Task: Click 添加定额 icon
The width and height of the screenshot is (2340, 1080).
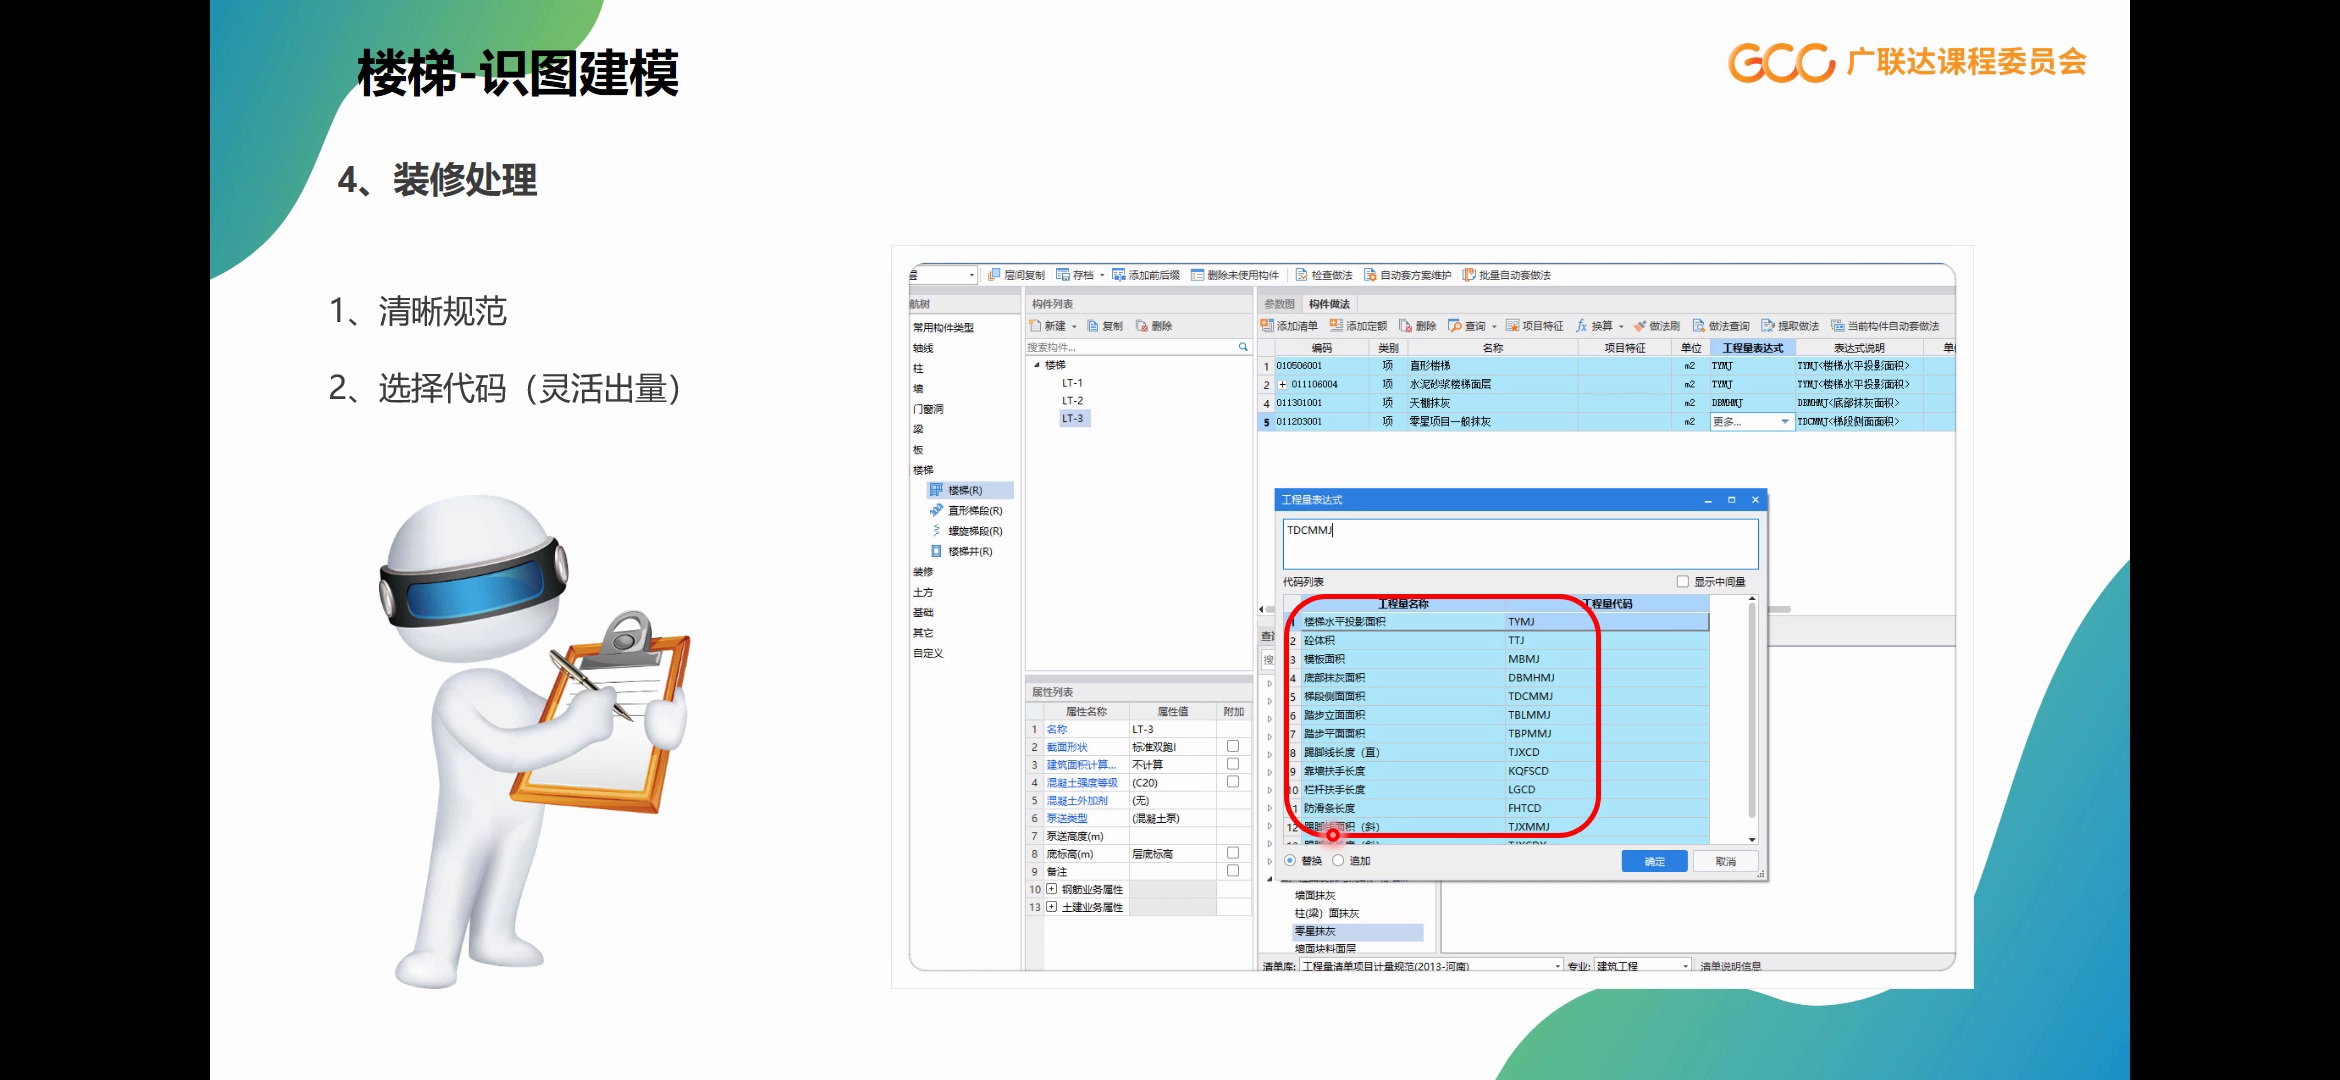Action: pos(1336,326)
